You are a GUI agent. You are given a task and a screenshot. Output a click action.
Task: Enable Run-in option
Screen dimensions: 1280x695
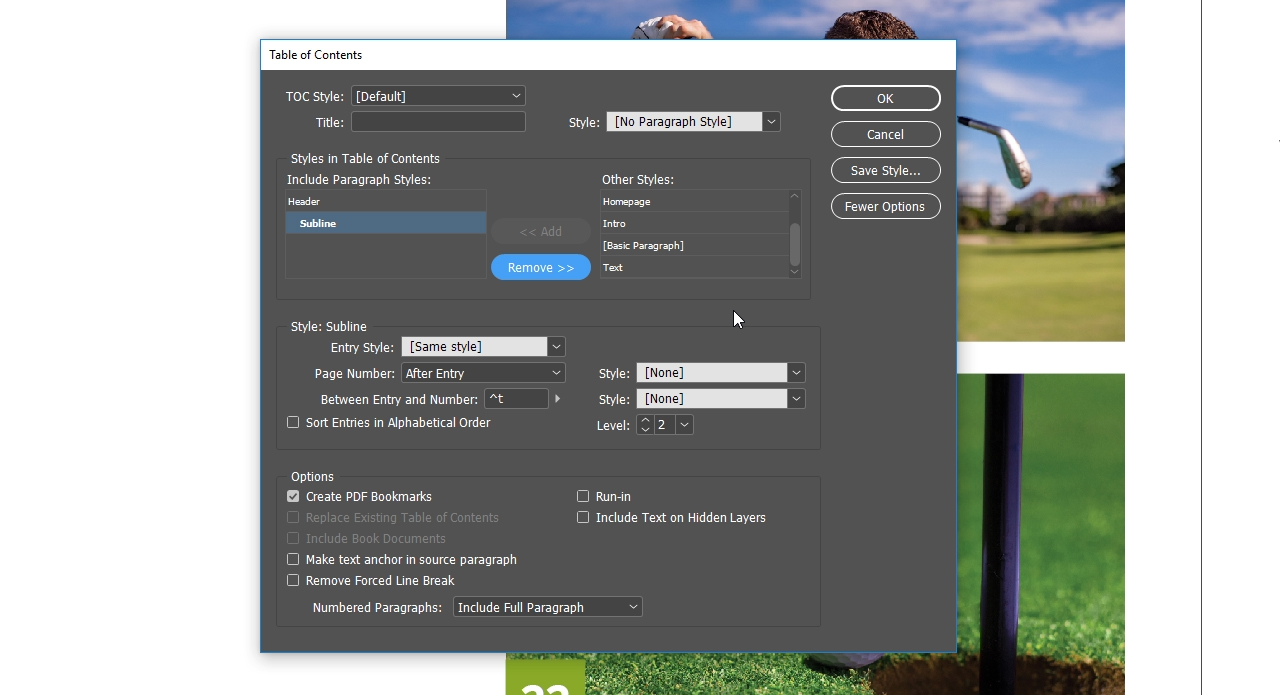coord(583,496)
